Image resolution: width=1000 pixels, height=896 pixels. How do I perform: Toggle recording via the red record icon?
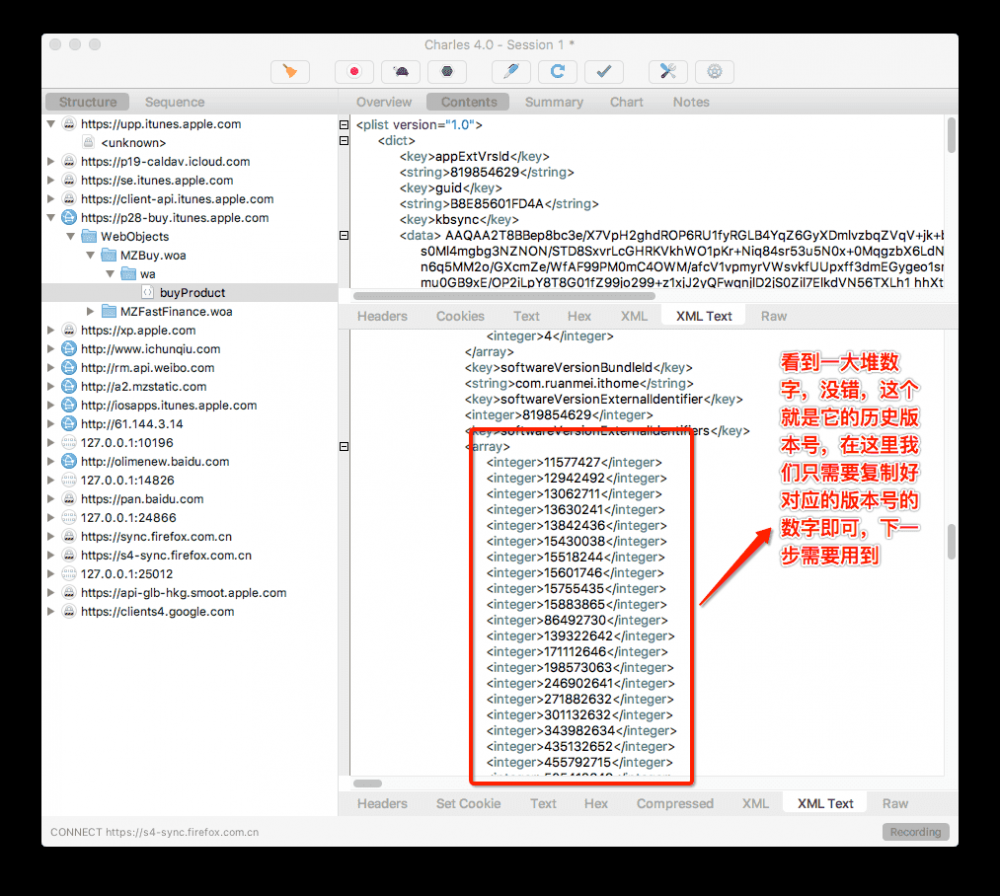coord(354,71)
